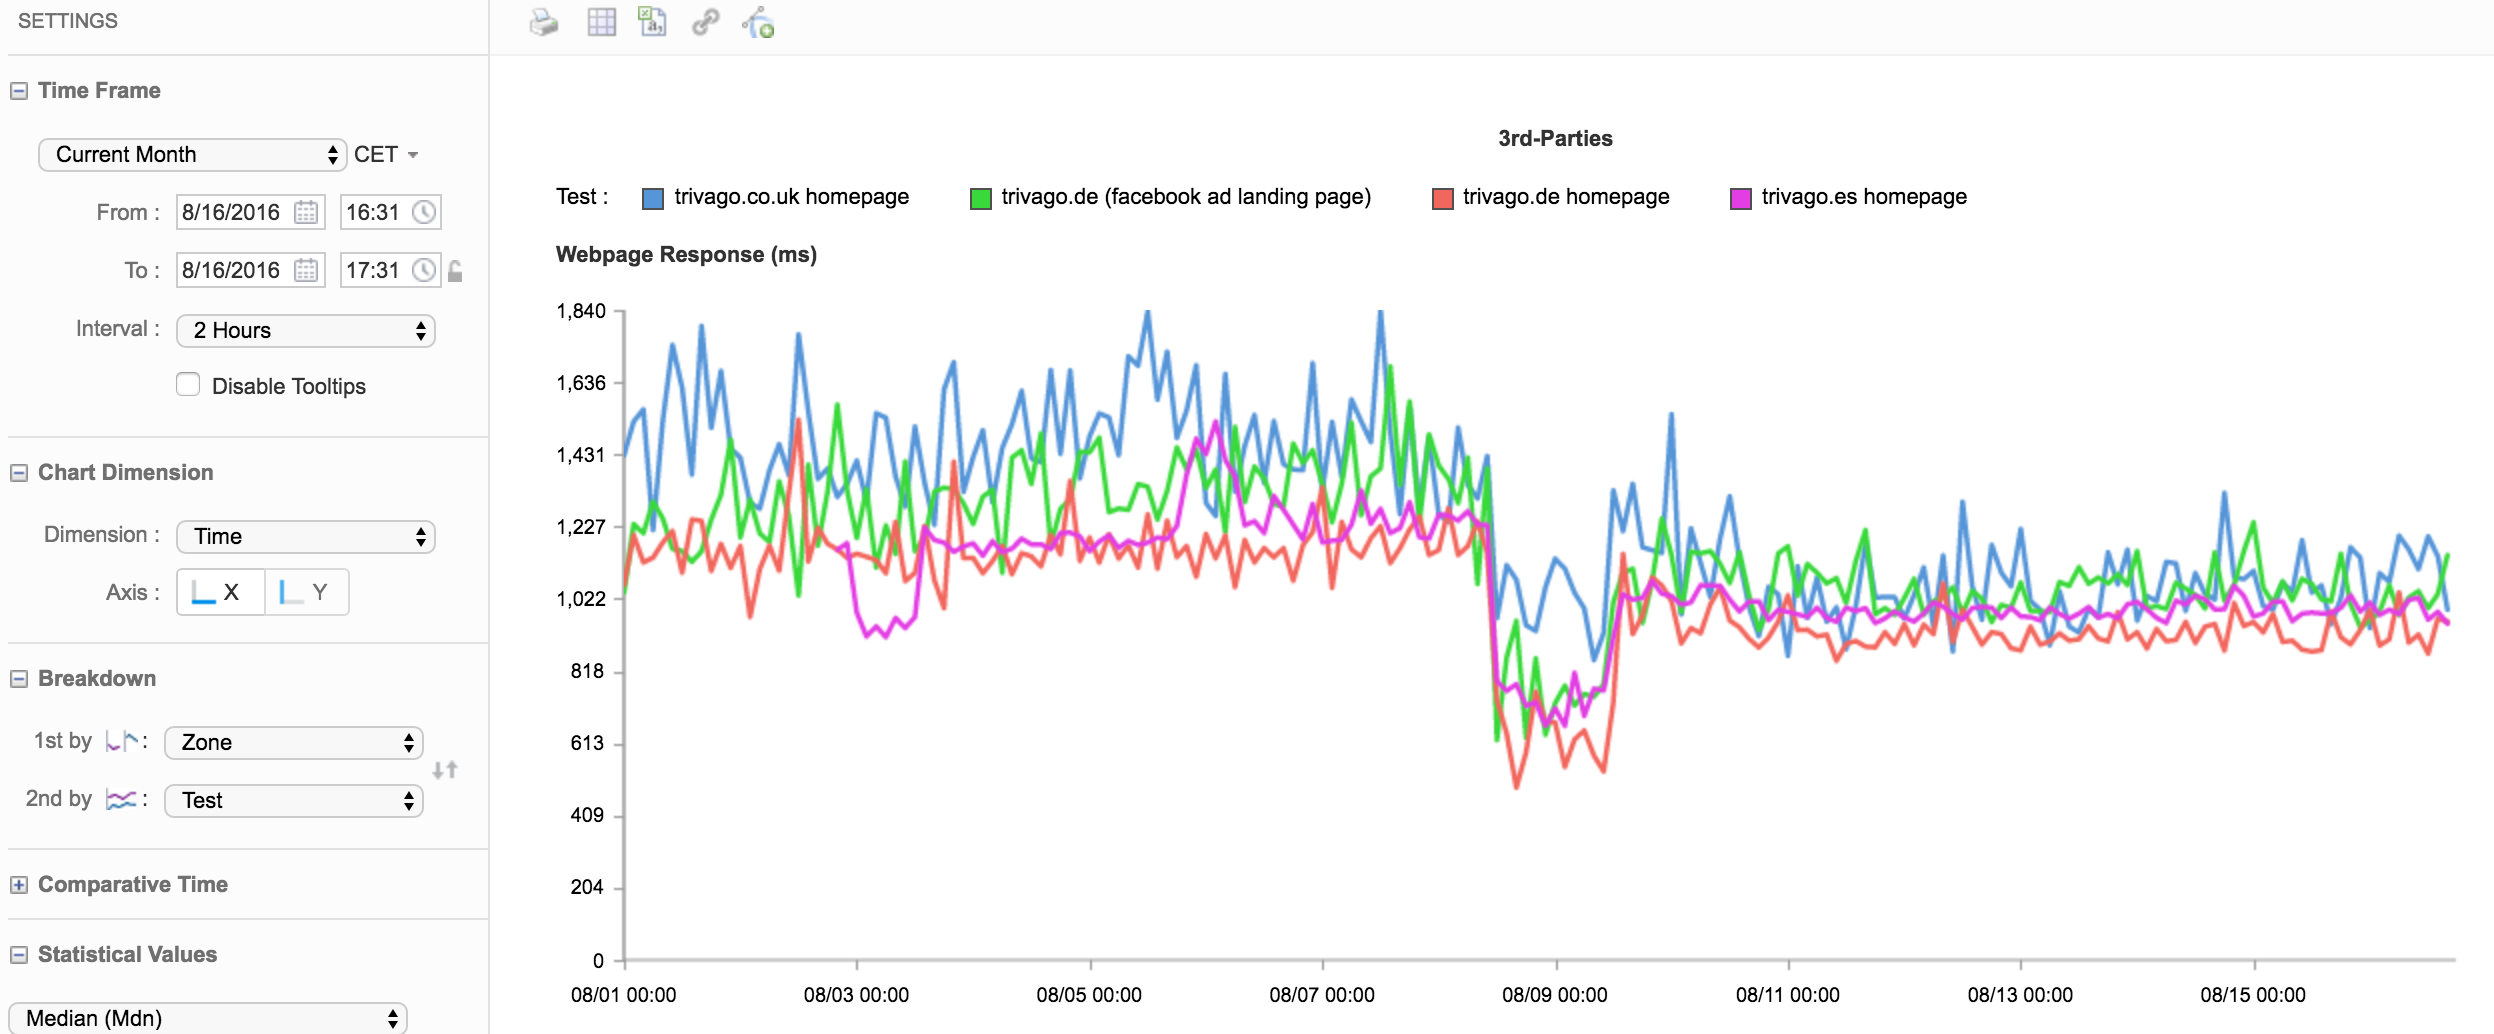This screenshot has height=1034, width=2494.
Task: Click the trivago.de homepage legend label
Action: point(1565,197)
